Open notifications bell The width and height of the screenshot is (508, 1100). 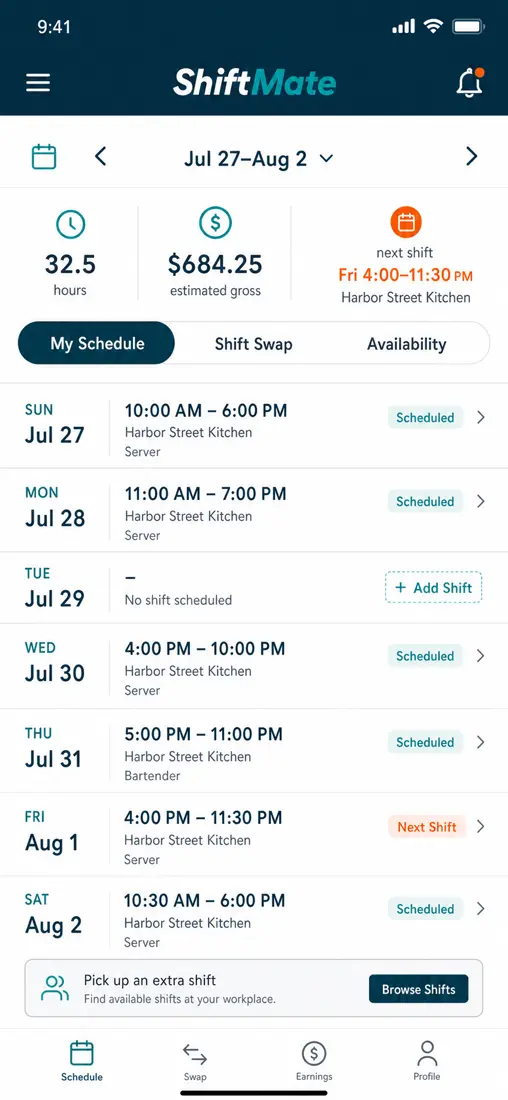(469, 83)
